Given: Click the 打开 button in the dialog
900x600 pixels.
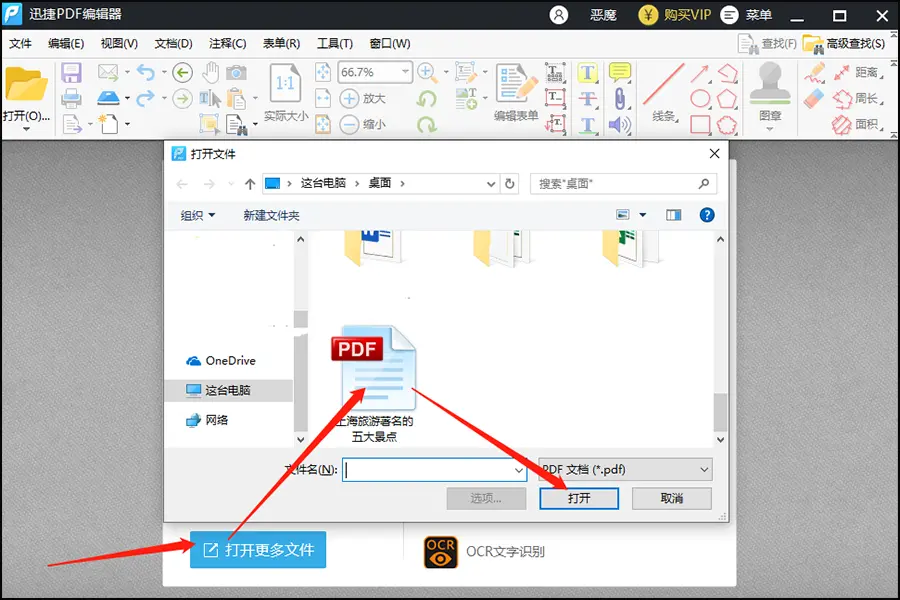Looking at the screenshot, I should coord(579,498).
